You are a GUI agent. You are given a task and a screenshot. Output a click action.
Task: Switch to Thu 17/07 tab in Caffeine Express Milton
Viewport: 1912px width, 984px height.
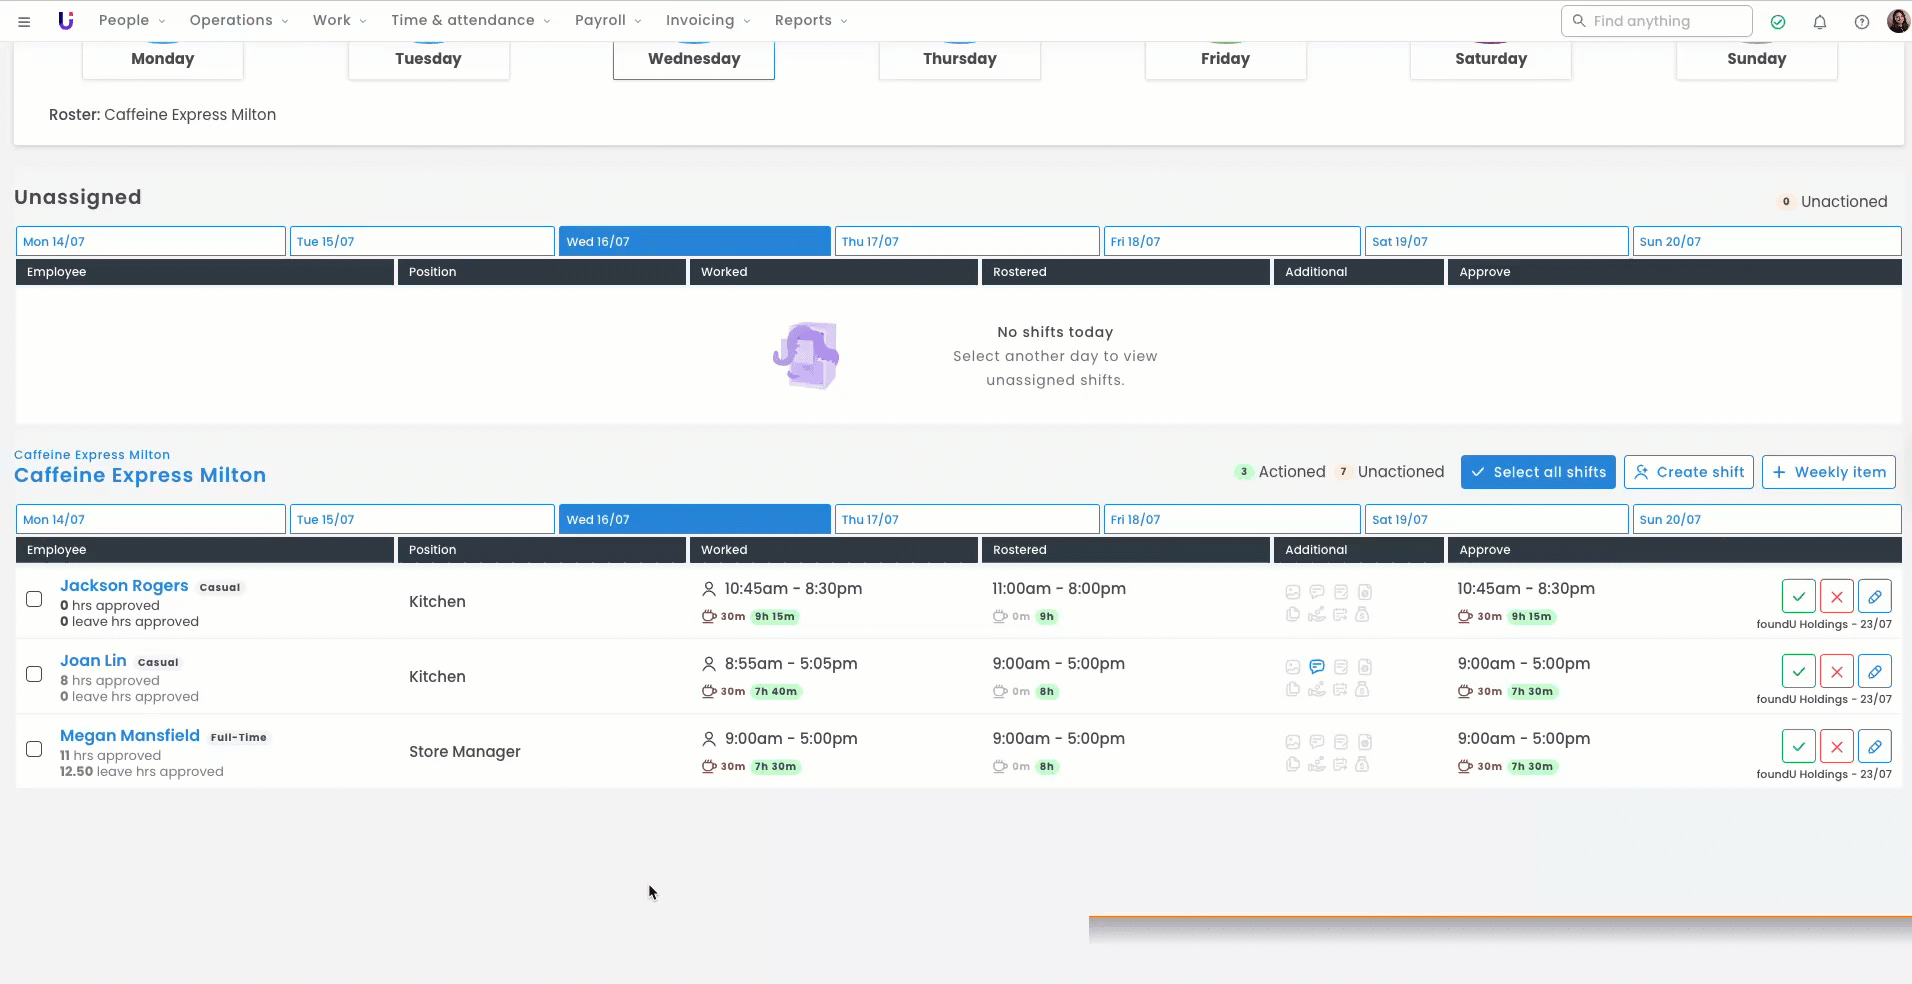click(966, 520)
